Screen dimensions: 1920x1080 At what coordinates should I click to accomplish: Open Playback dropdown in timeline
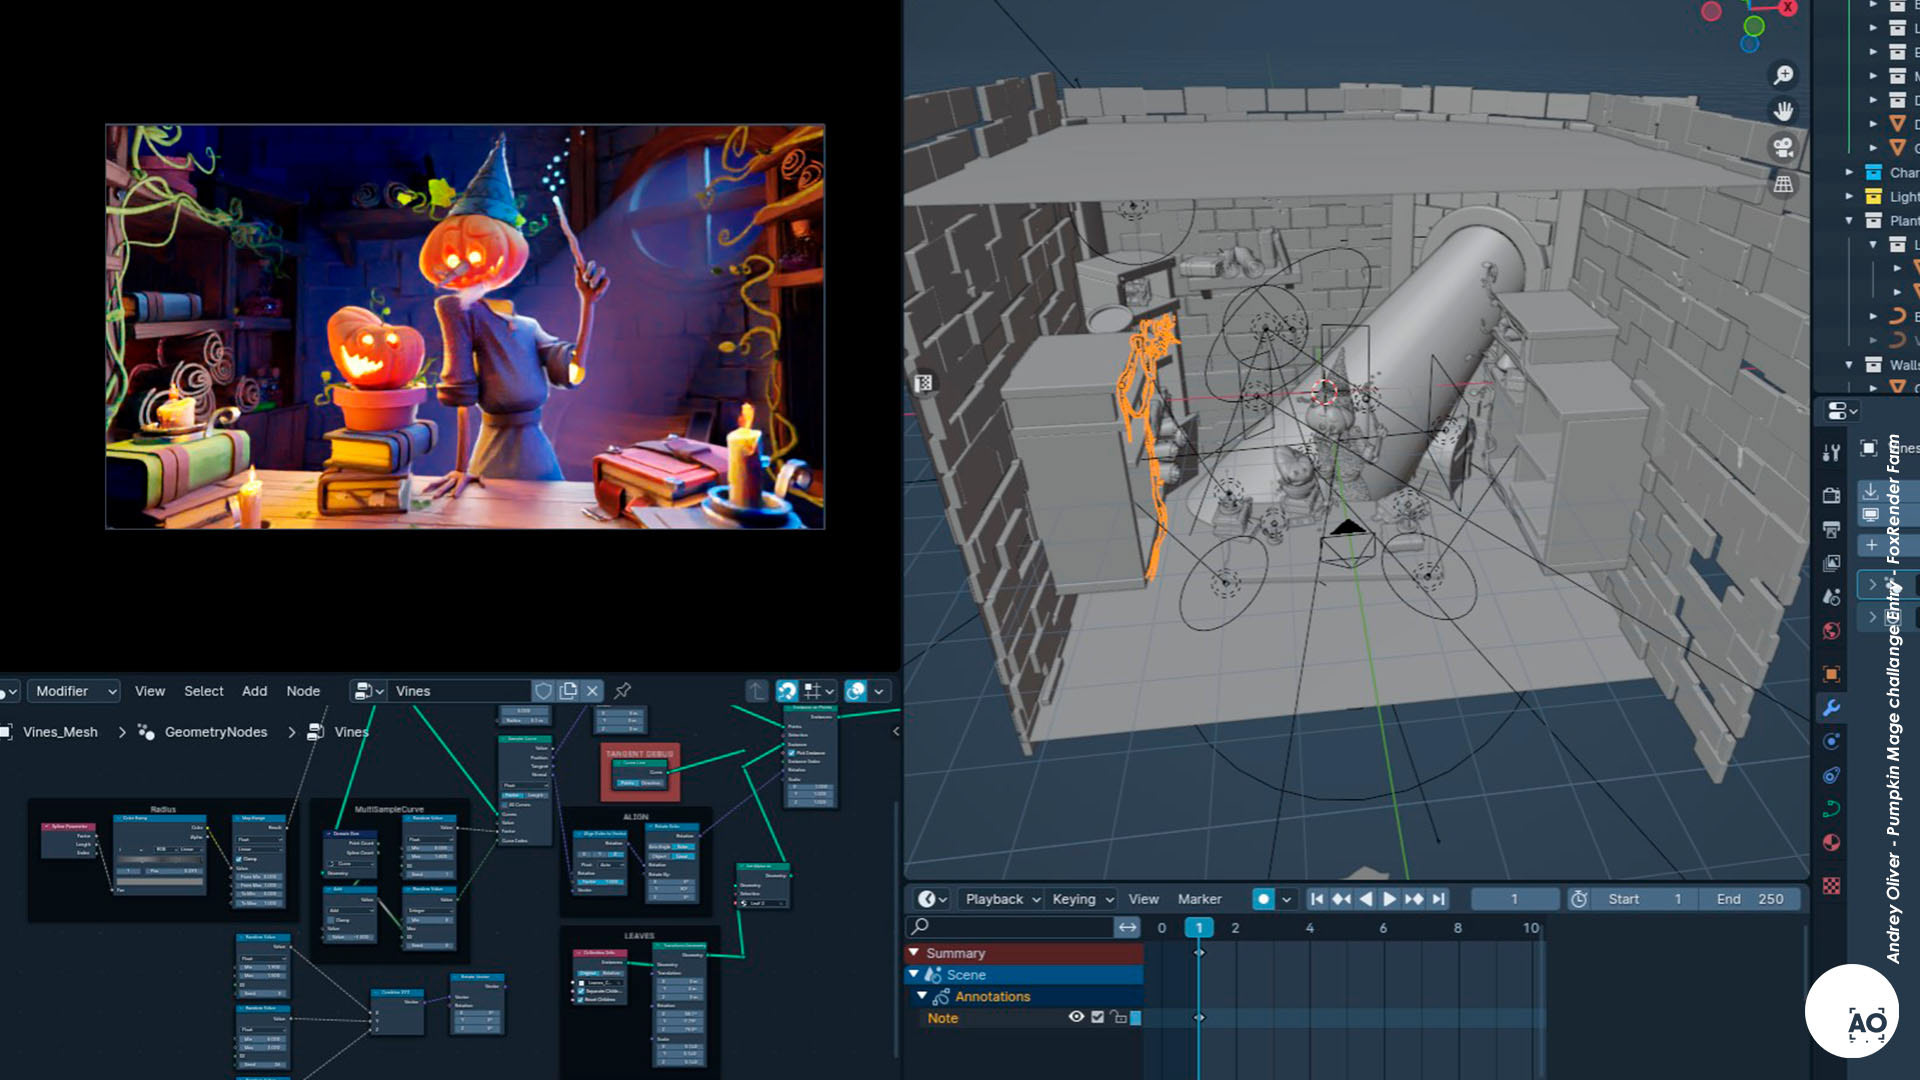coord(1001,899)
